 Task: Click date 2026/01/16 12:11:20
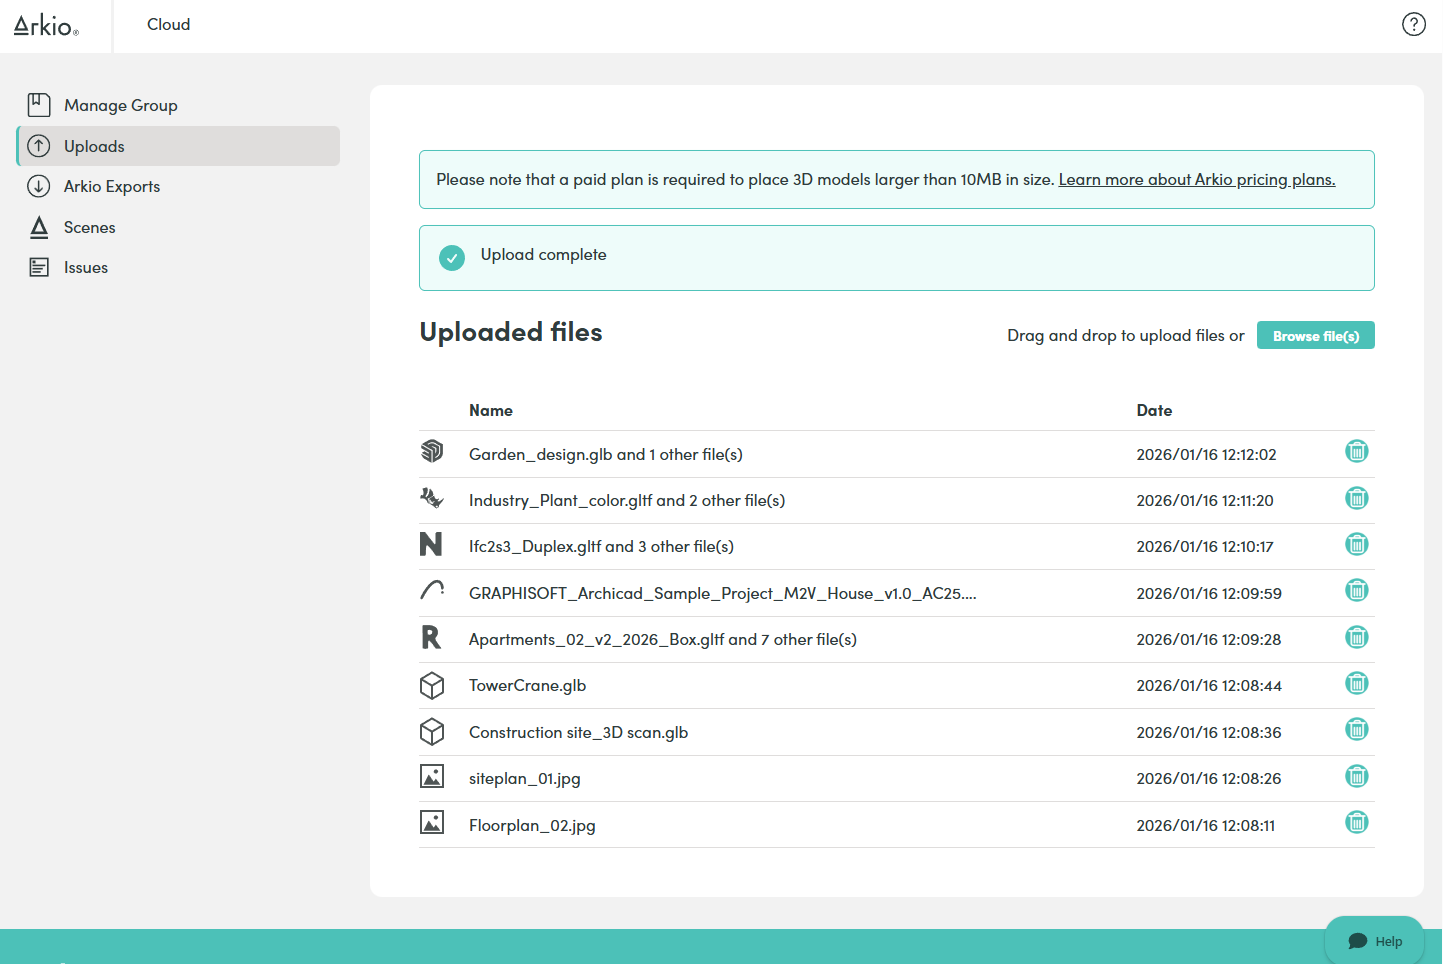click(1205, 500)
